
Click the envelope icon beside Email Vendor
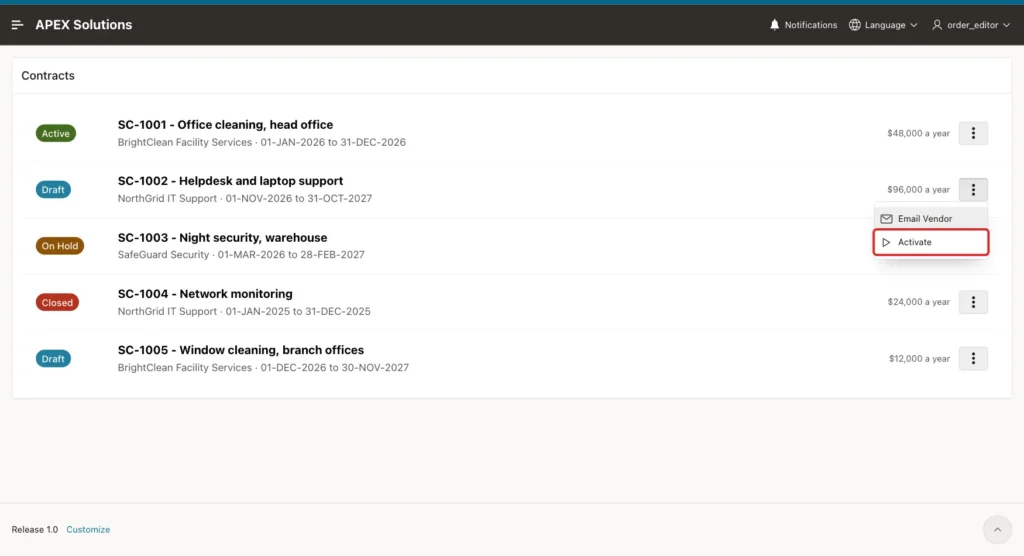886,219
